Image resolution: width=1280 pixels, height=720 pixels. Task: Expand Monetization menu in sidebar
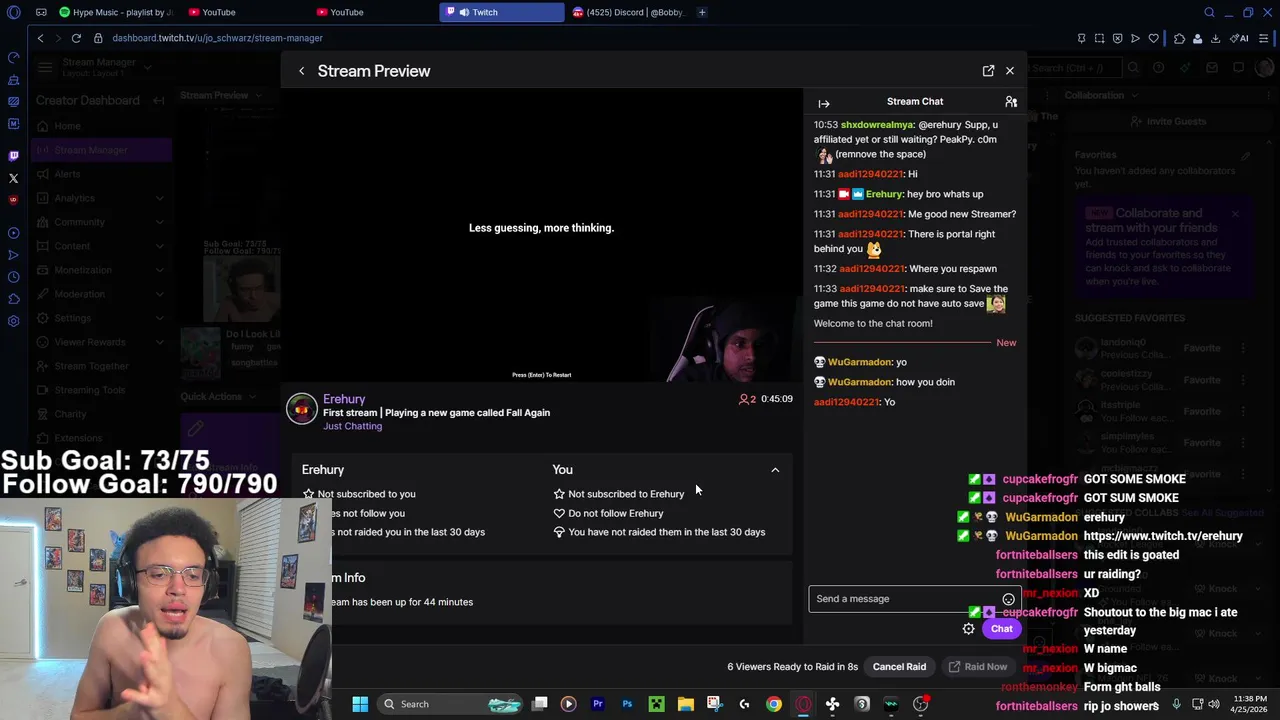(x=100, y=270)
